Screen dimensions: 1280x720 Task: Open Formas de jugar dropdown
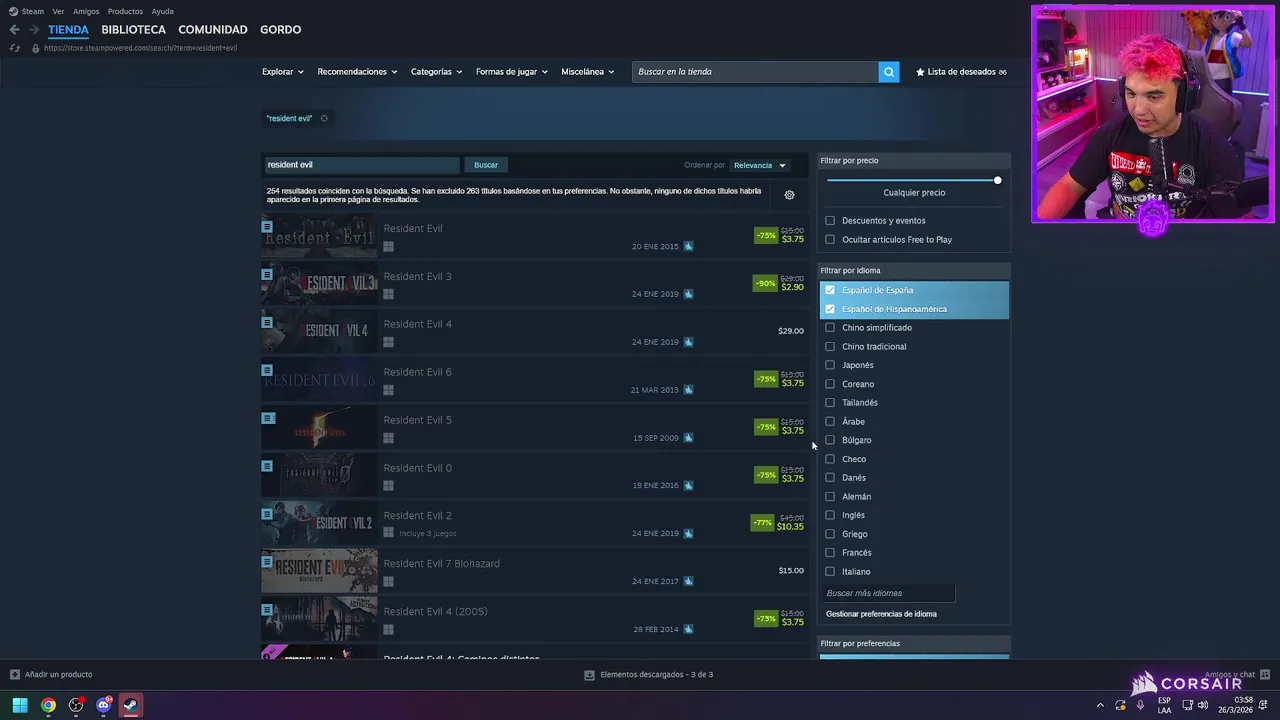pos(512,72)
